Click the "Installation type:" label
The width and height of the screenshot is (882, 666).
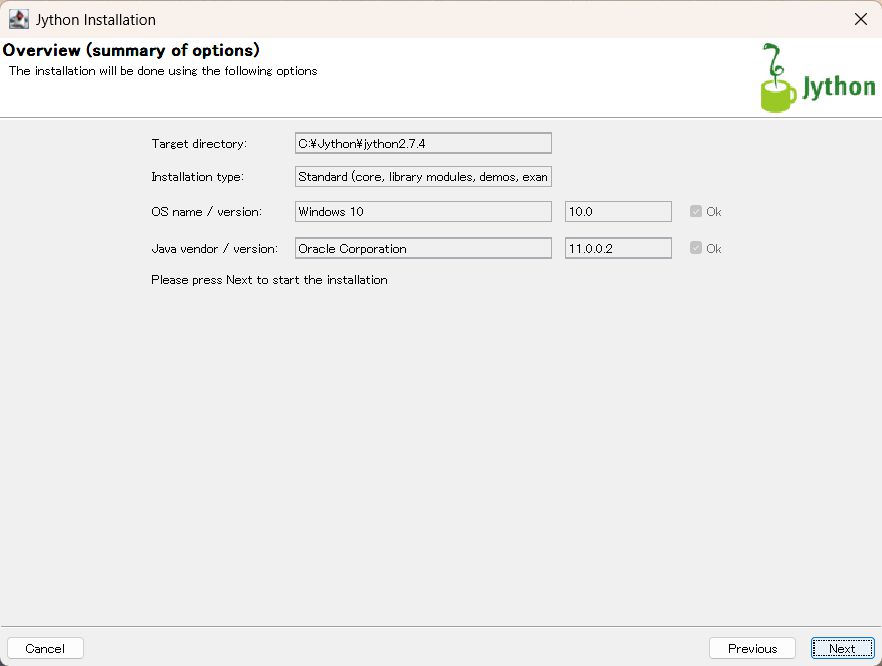tap(198, 177)
